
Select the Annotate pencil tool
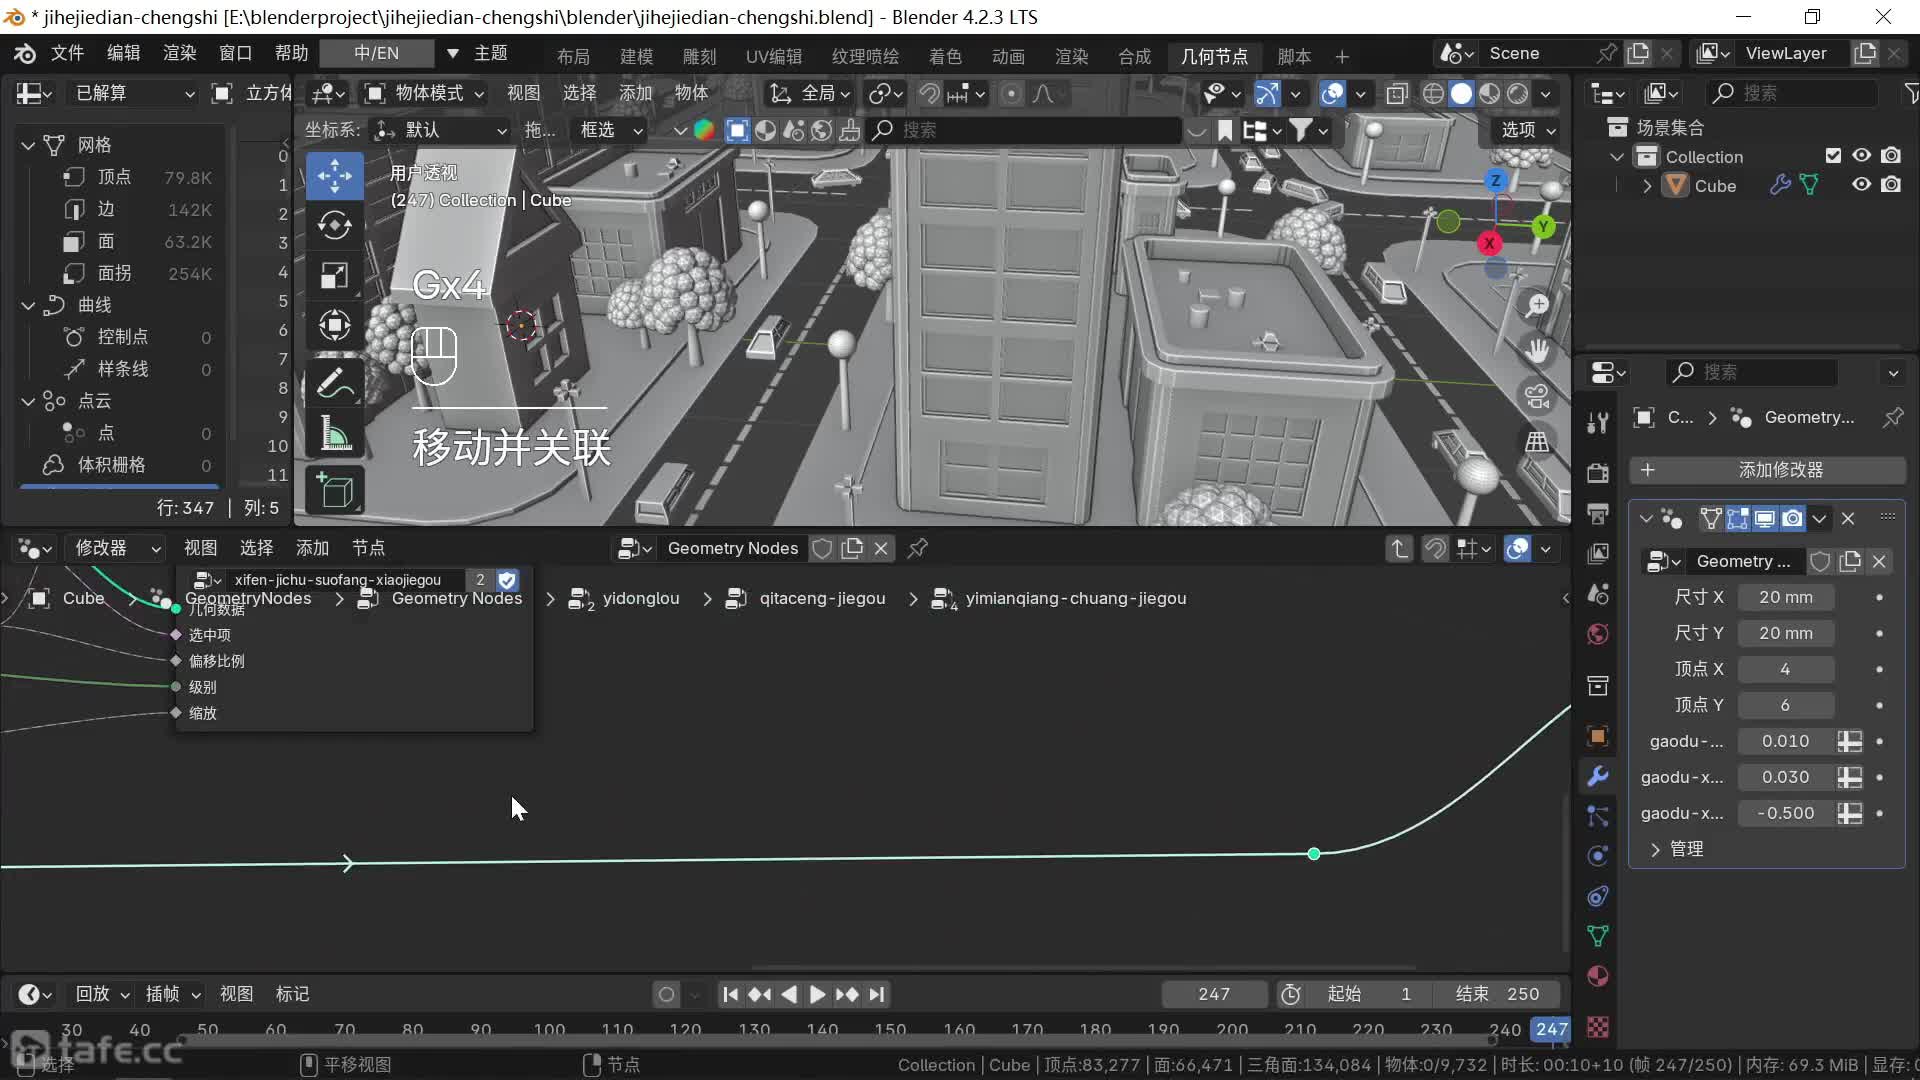pyautogui.click(x=334, y=383)
